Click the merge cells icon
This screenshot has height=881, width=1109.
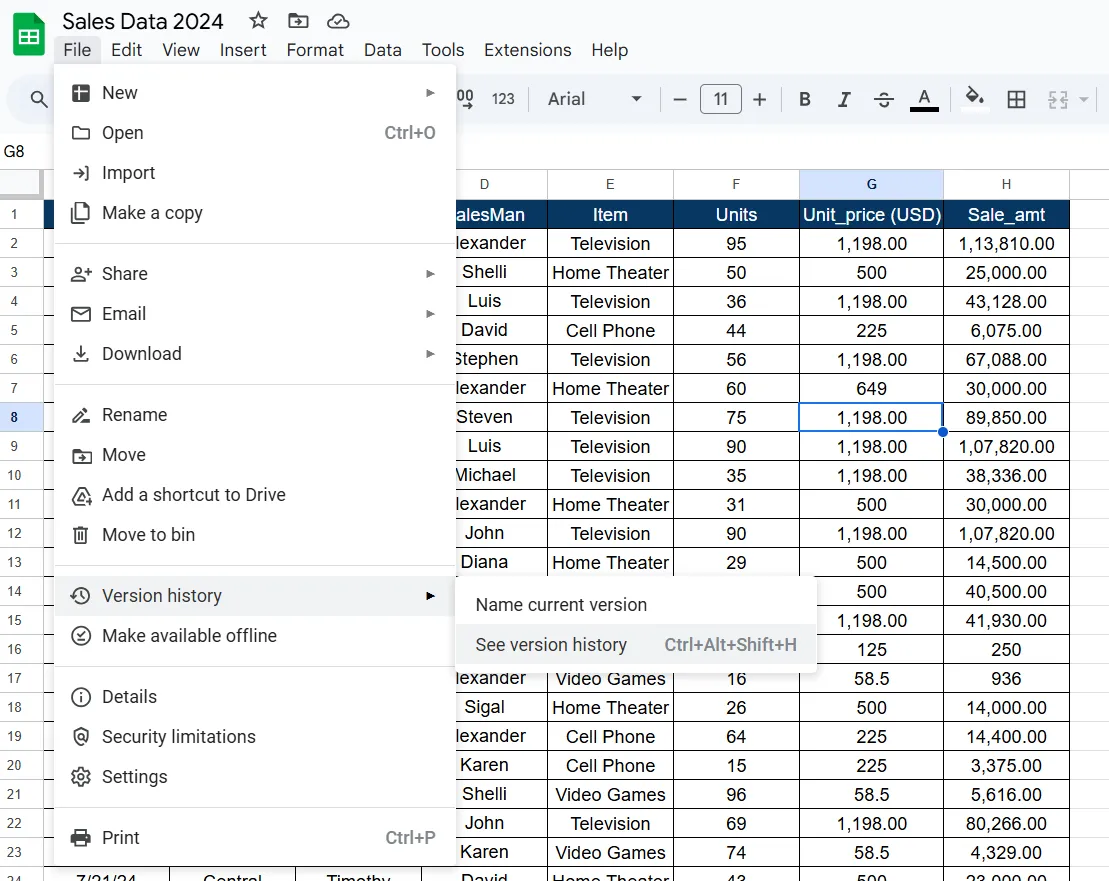click(1058, 99)
